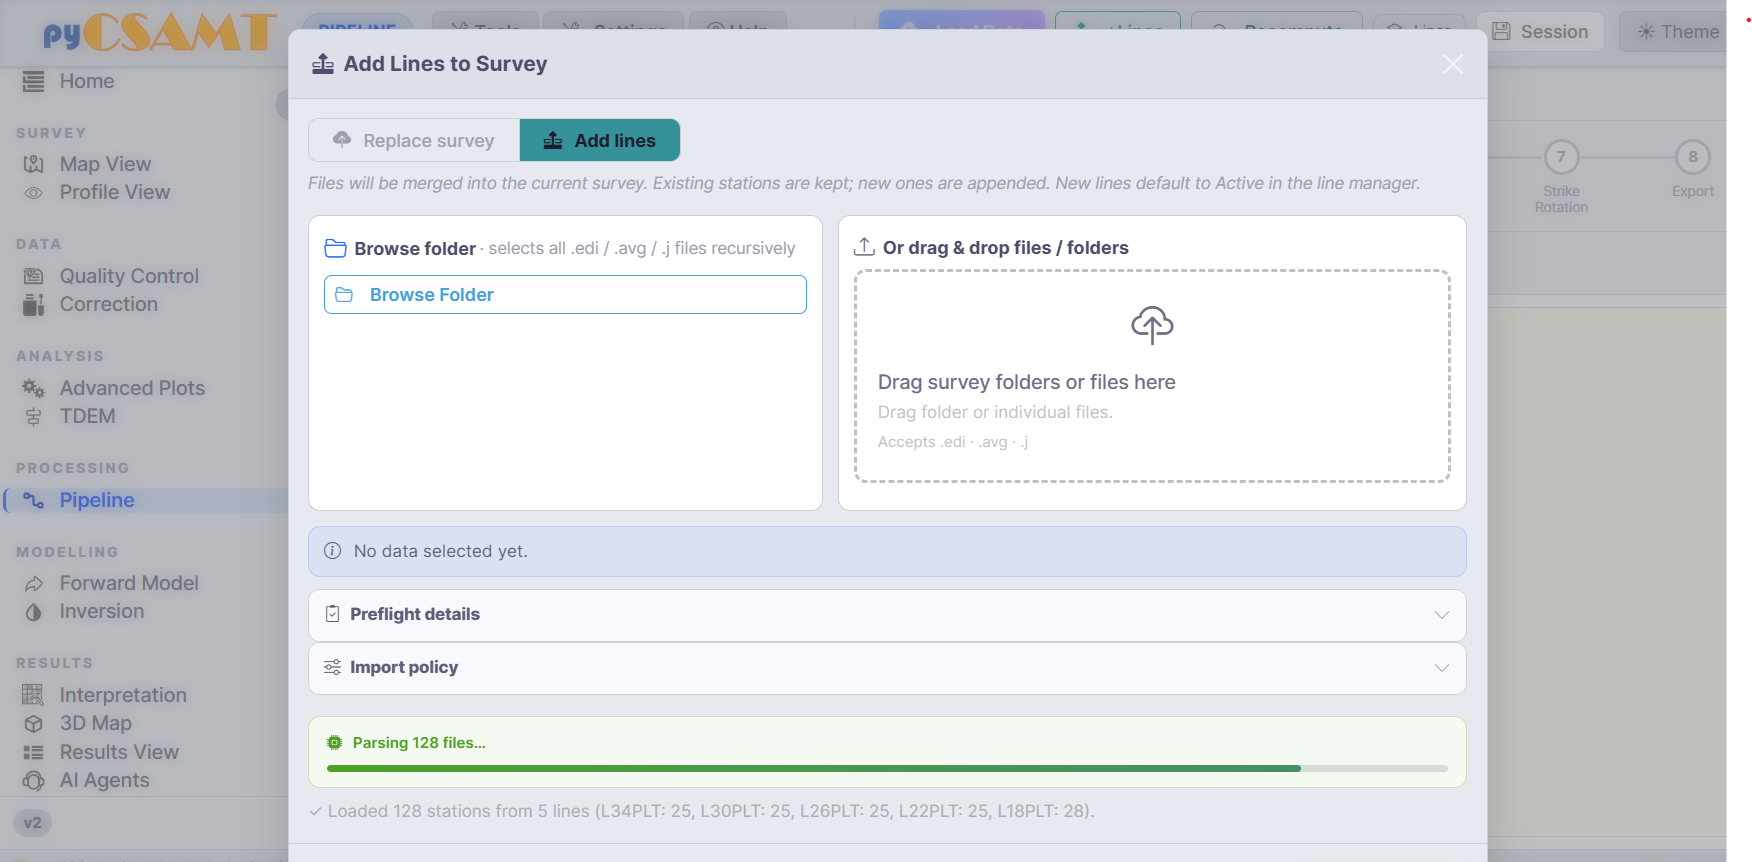Click the green parsing gear icon
The width and height of the screenshot is (1752, 862).
point(334,743)
